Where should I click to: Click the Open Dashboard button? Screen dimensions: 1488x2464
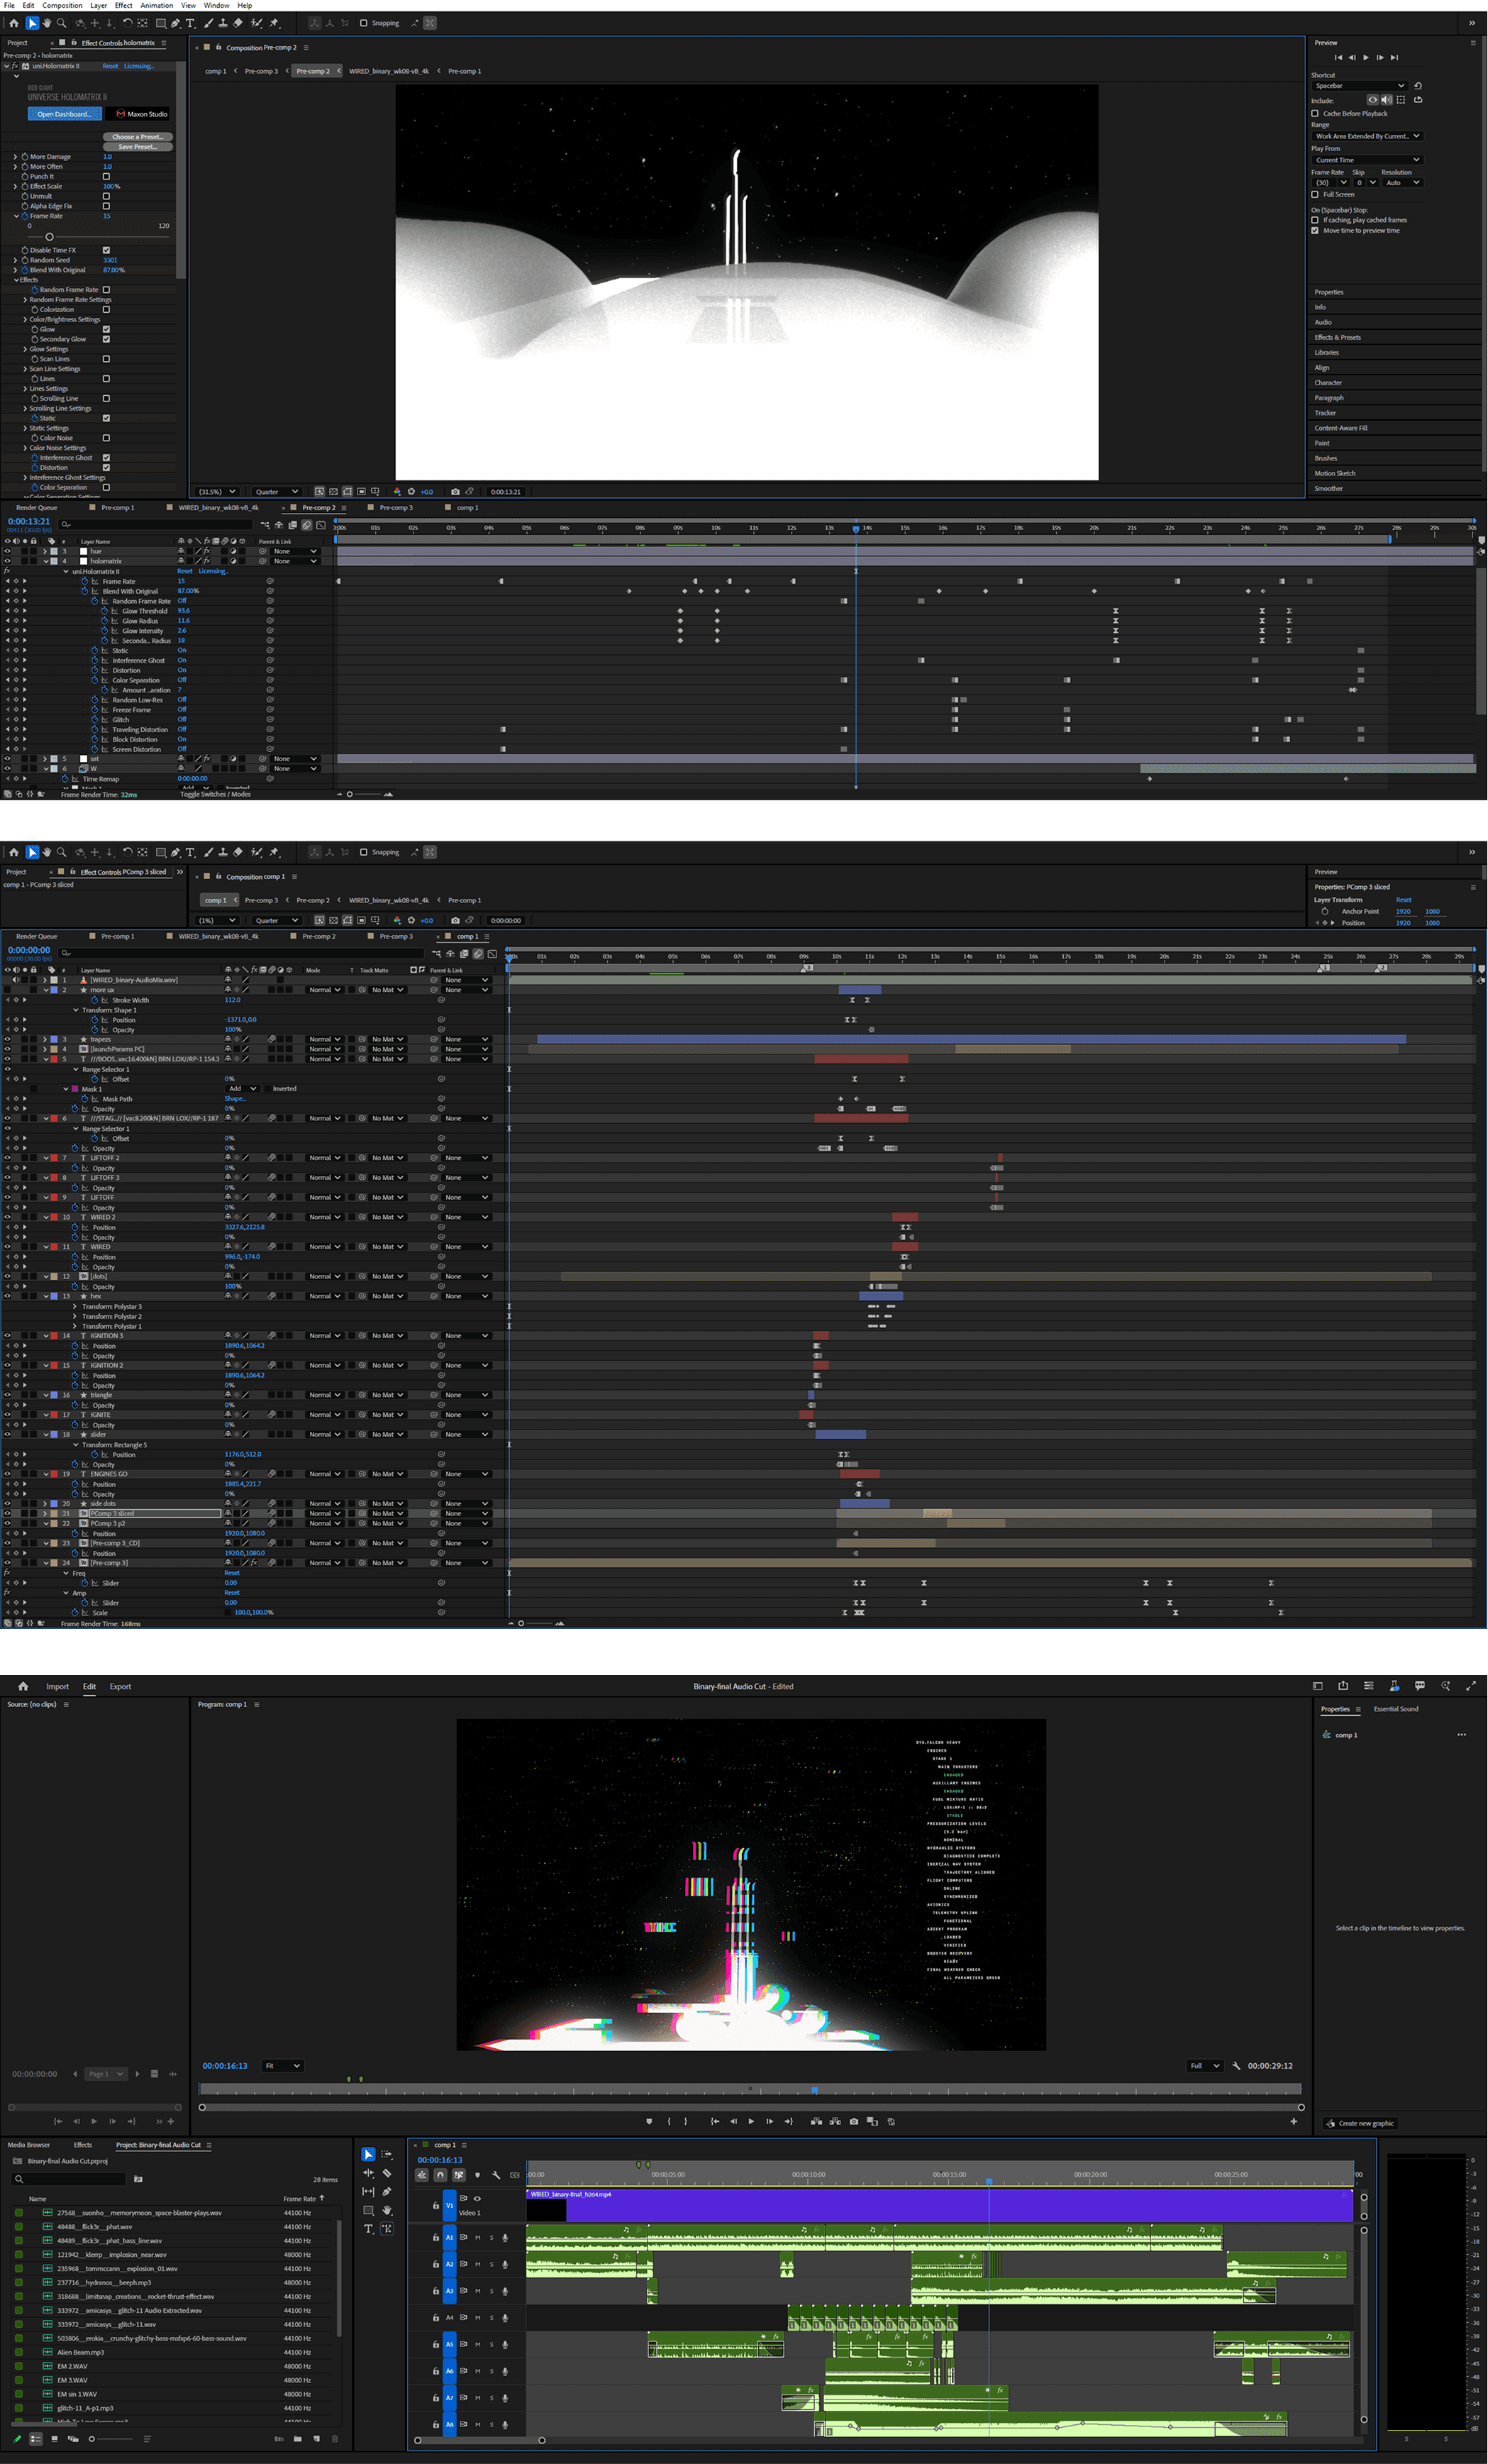pos(64,114)
